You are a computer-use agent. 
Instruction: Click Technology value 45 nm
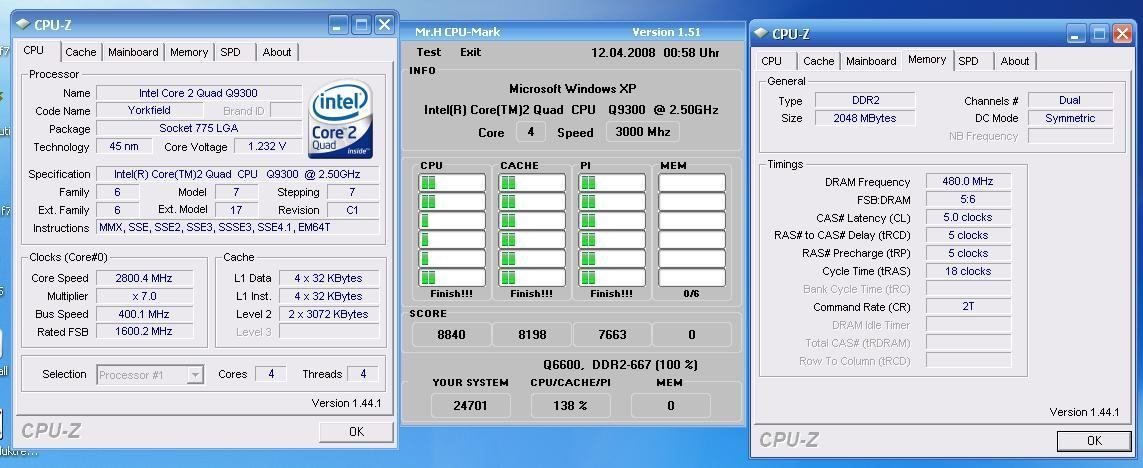[124, 147]
